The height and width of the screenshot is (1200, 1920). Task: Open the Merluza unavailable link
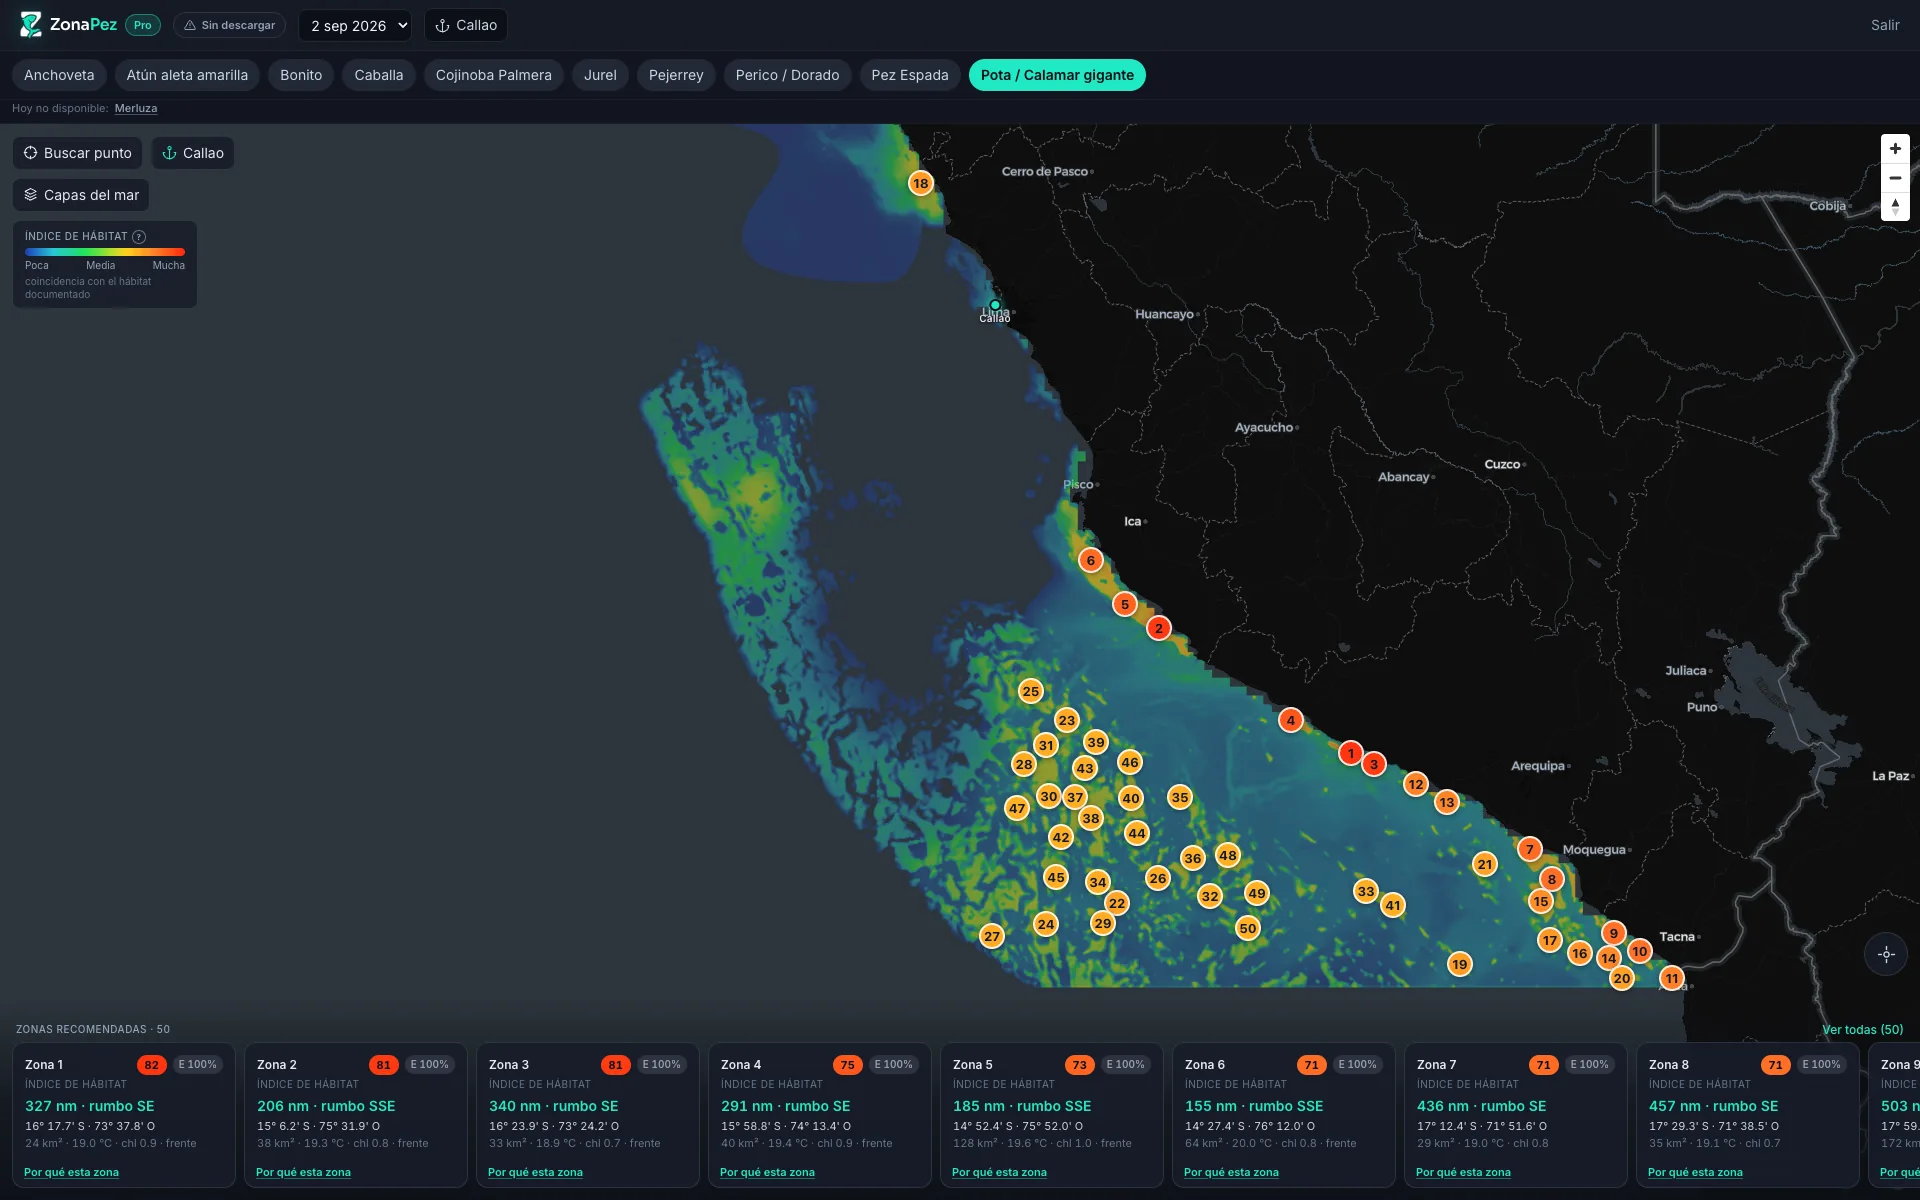pos(136,108)
